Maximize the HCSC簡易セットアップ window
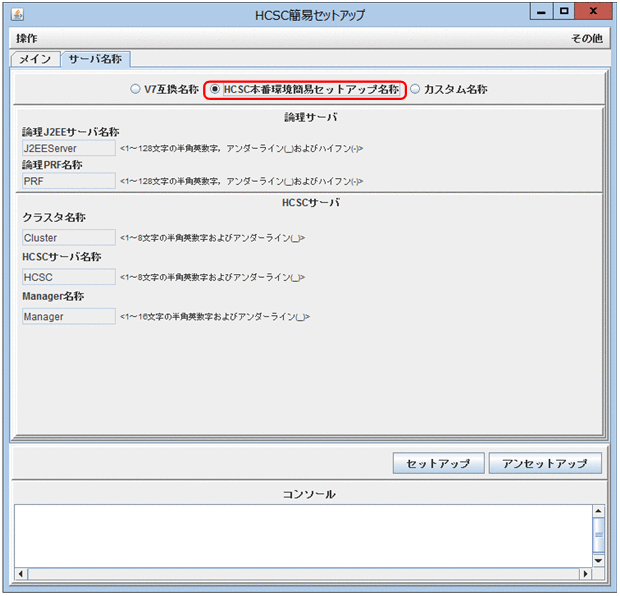Image resolution: width=620 pixels, height=596 pixels. (564, 11)
